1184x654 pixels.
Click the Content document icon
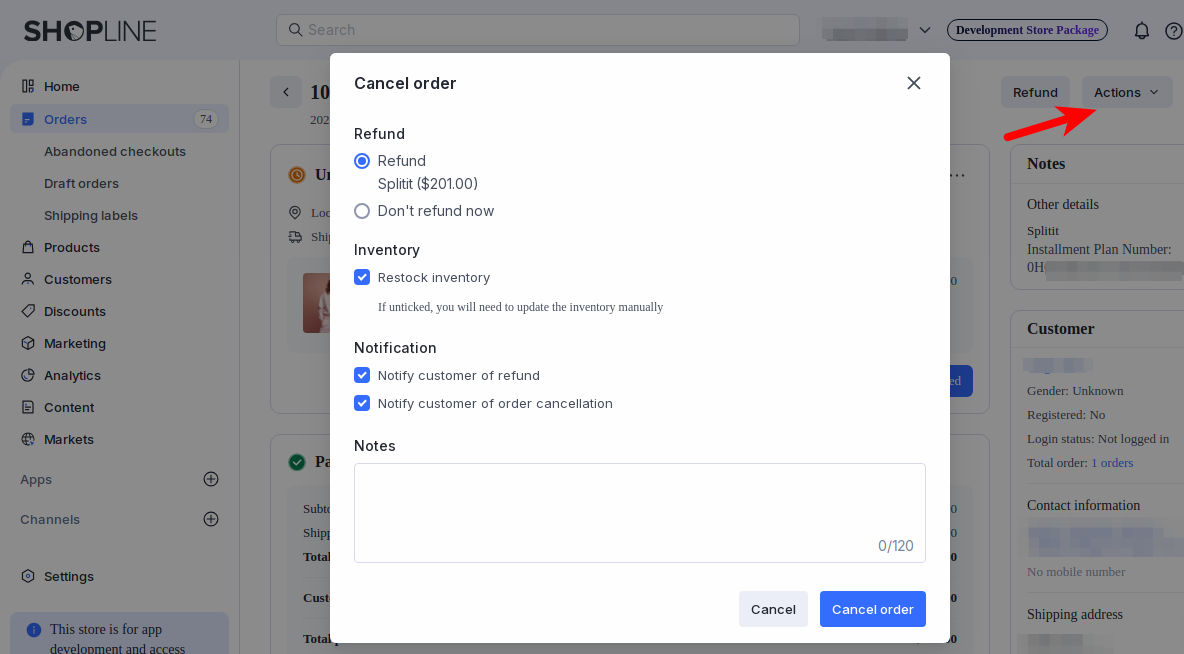(28, 407)
